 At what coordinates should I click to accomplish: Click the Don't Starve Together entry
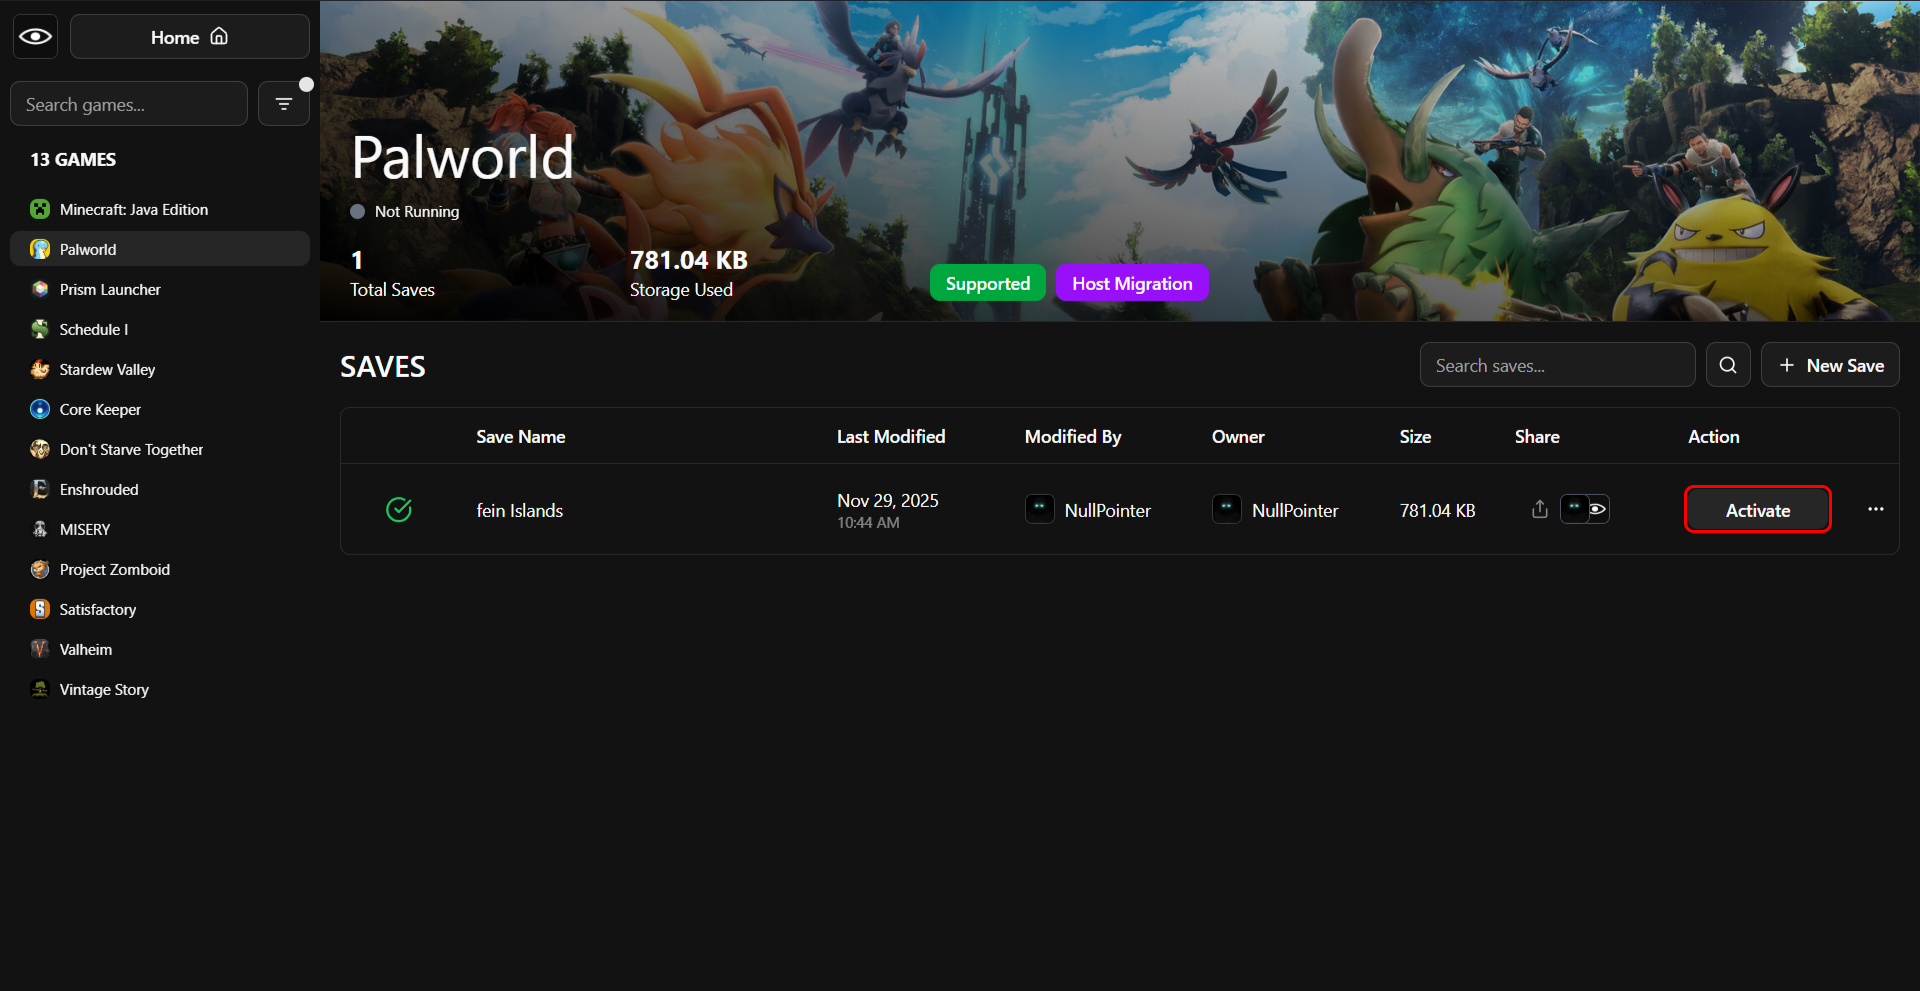pyautogui.click(x=160, y=449)
